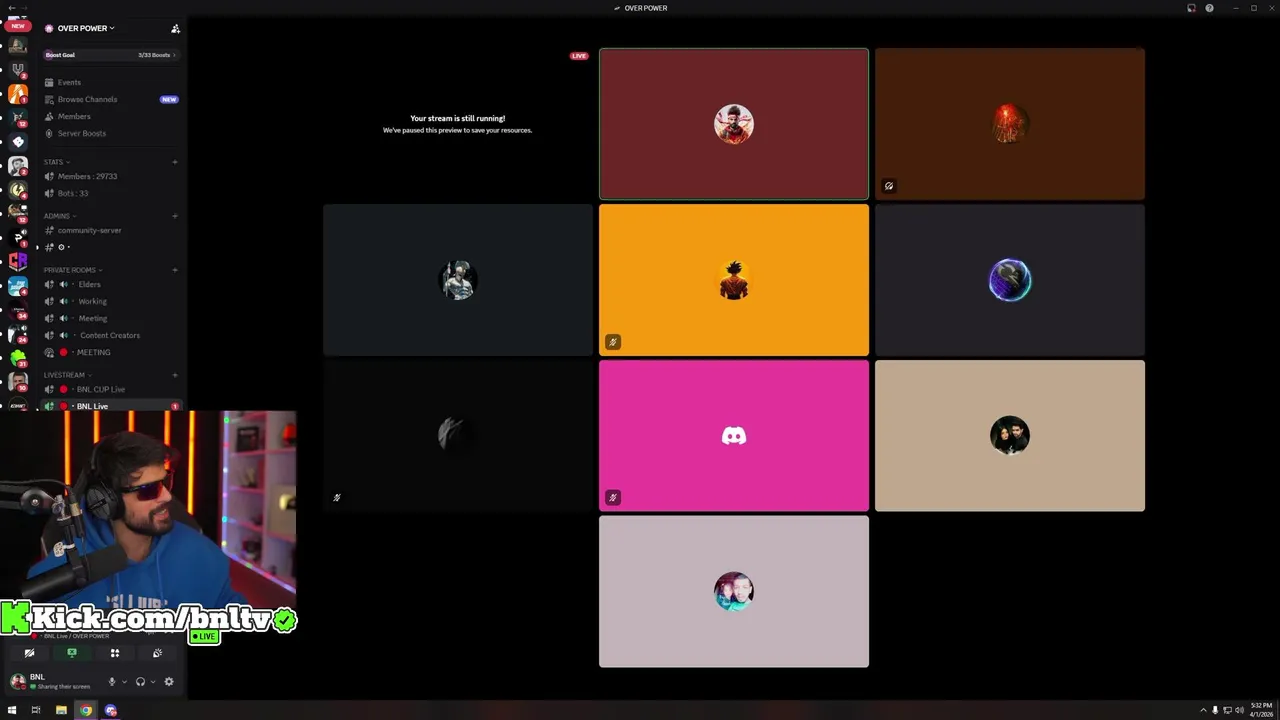Screen dimensions: 1280x720
Task: Open Discord from the taskbar
Action: 111,711
